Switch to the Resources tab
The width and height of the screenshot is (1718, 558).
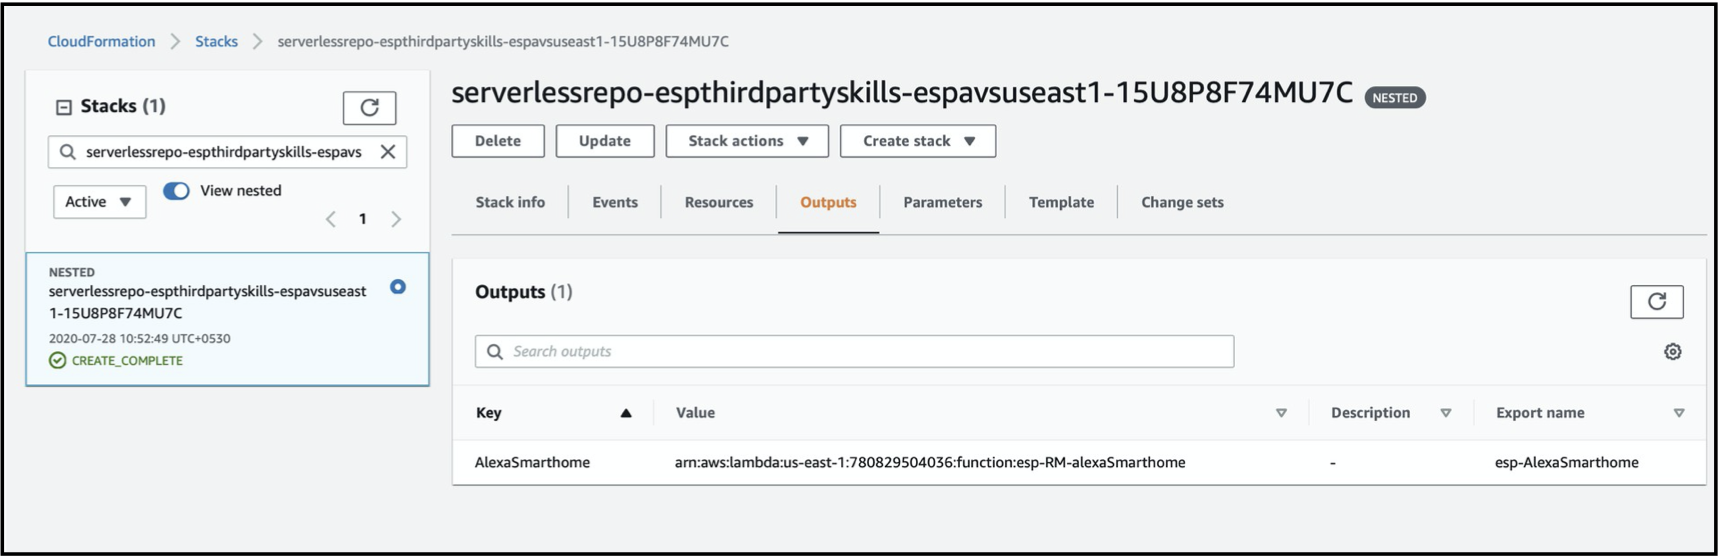tap(718, 202)
